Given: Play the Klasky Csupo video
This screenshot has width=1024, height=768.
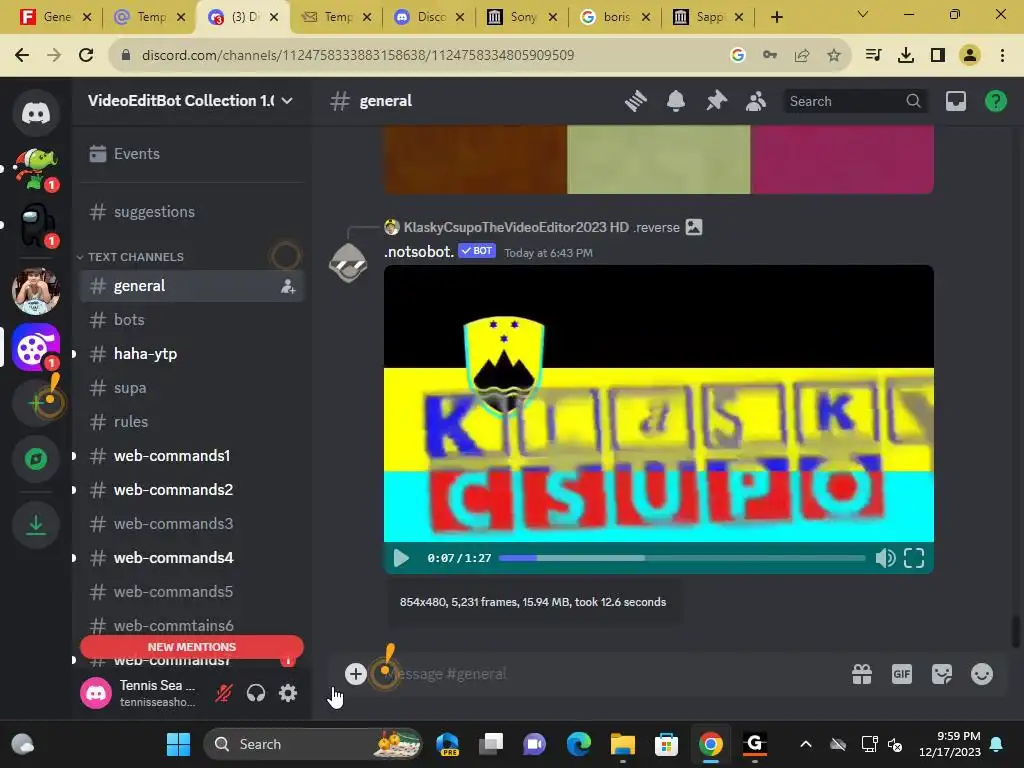Looking at the screenshot, I should tap(401, 558).
